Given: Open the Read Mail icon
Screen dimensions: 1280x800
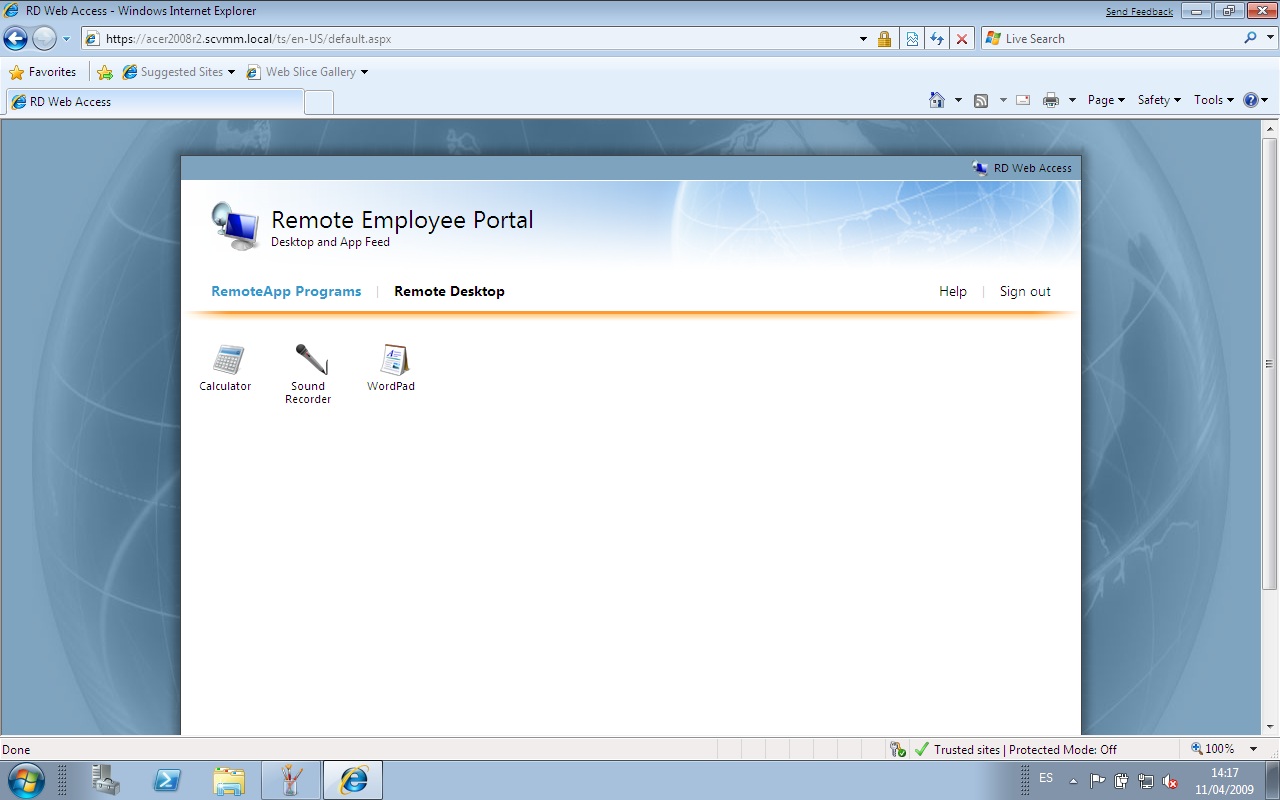Looking at the screenshot, I should coord(1023,100).
